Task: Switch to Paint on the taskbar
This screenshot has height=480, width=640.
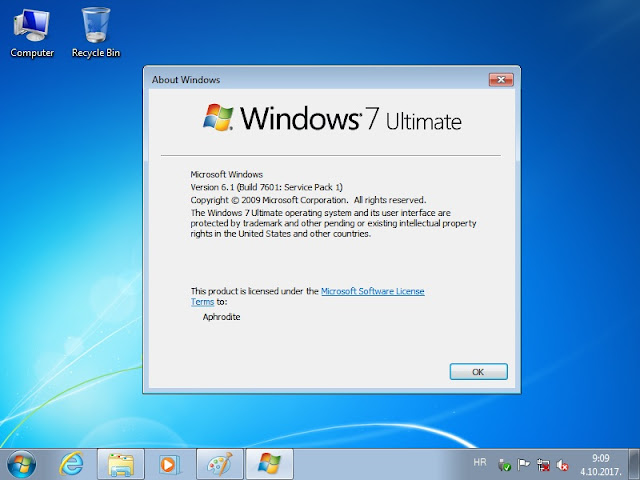Action: point(220,464)
